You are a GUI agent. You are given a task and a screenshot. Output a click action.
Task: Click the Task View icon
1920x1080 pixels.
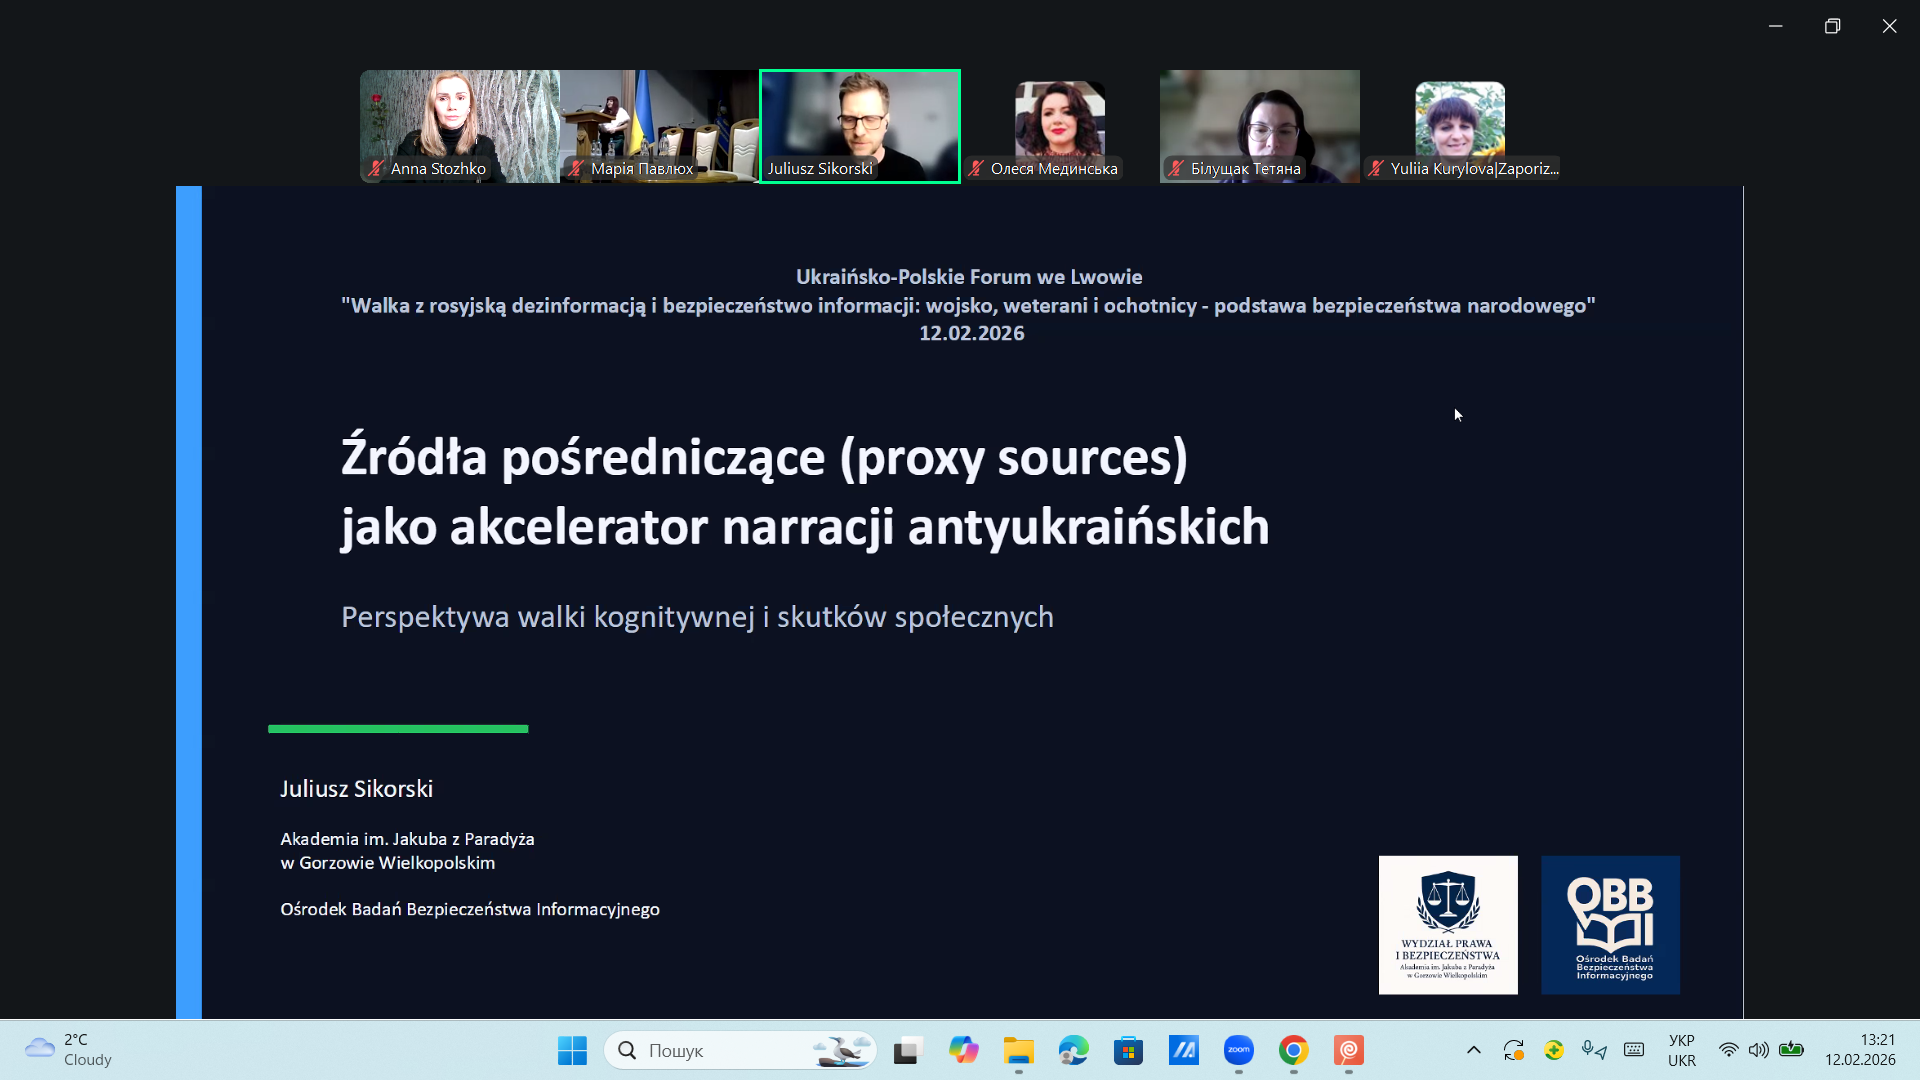click(907, 1050)
